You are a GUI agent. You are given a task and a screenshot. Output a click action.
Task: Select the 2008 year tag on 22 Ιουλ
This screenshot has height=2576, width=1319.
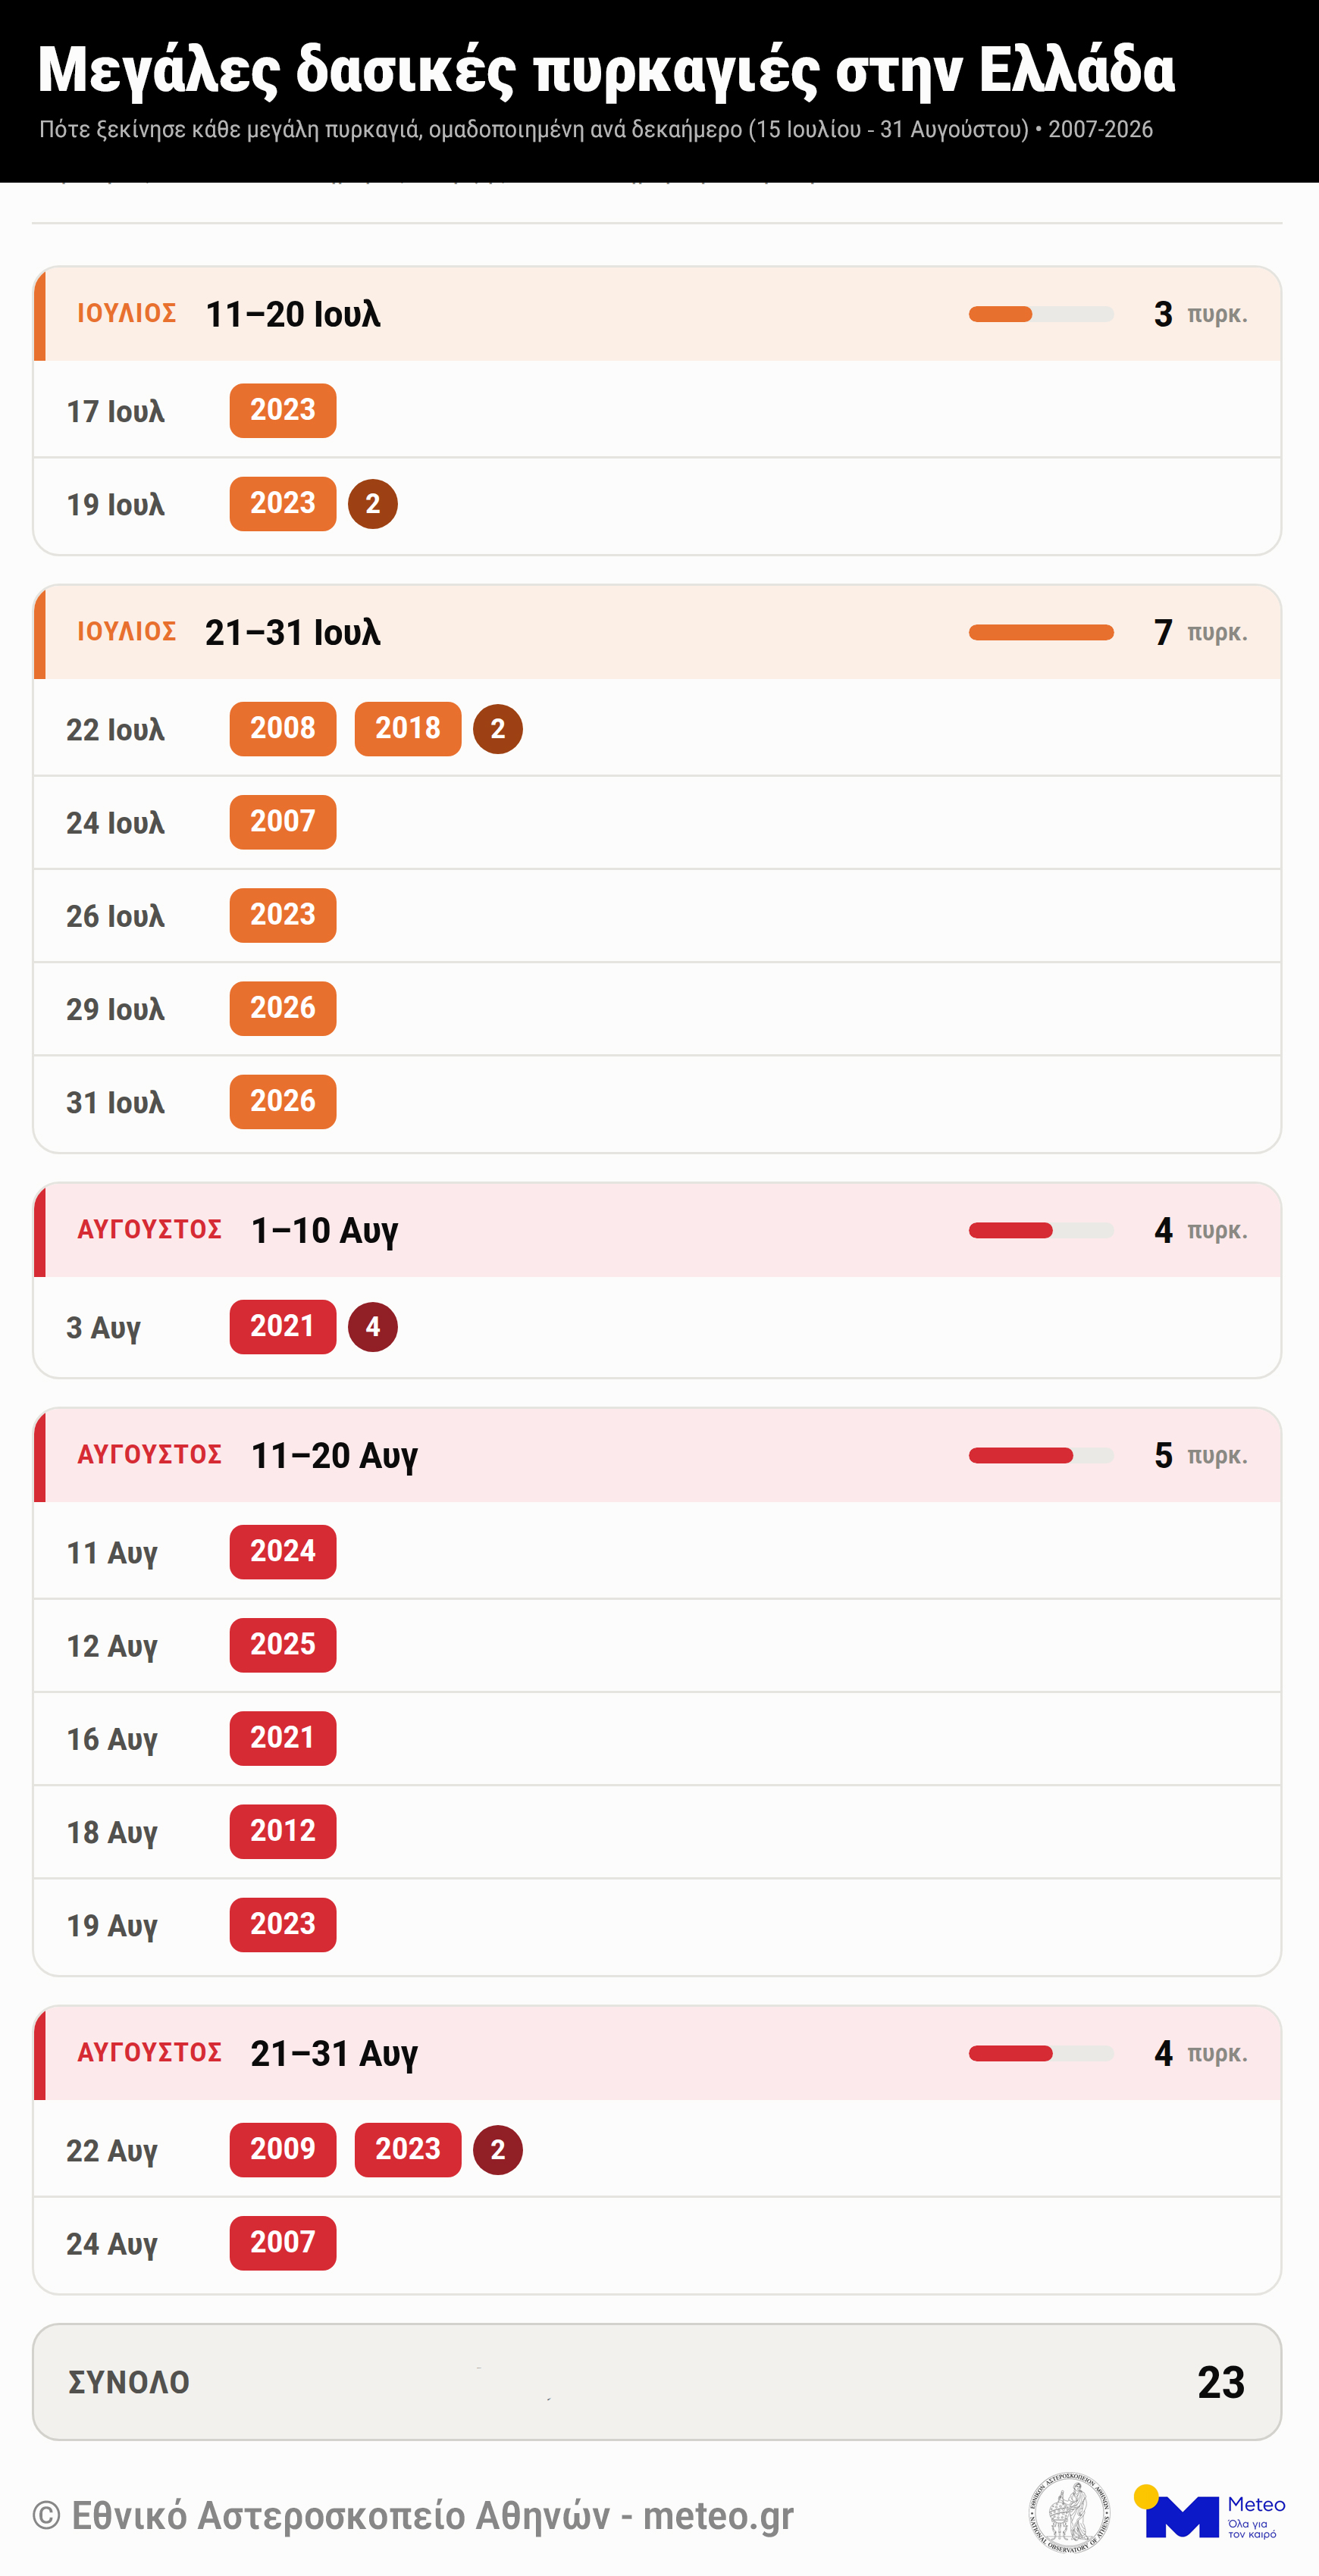pos(283,729)
